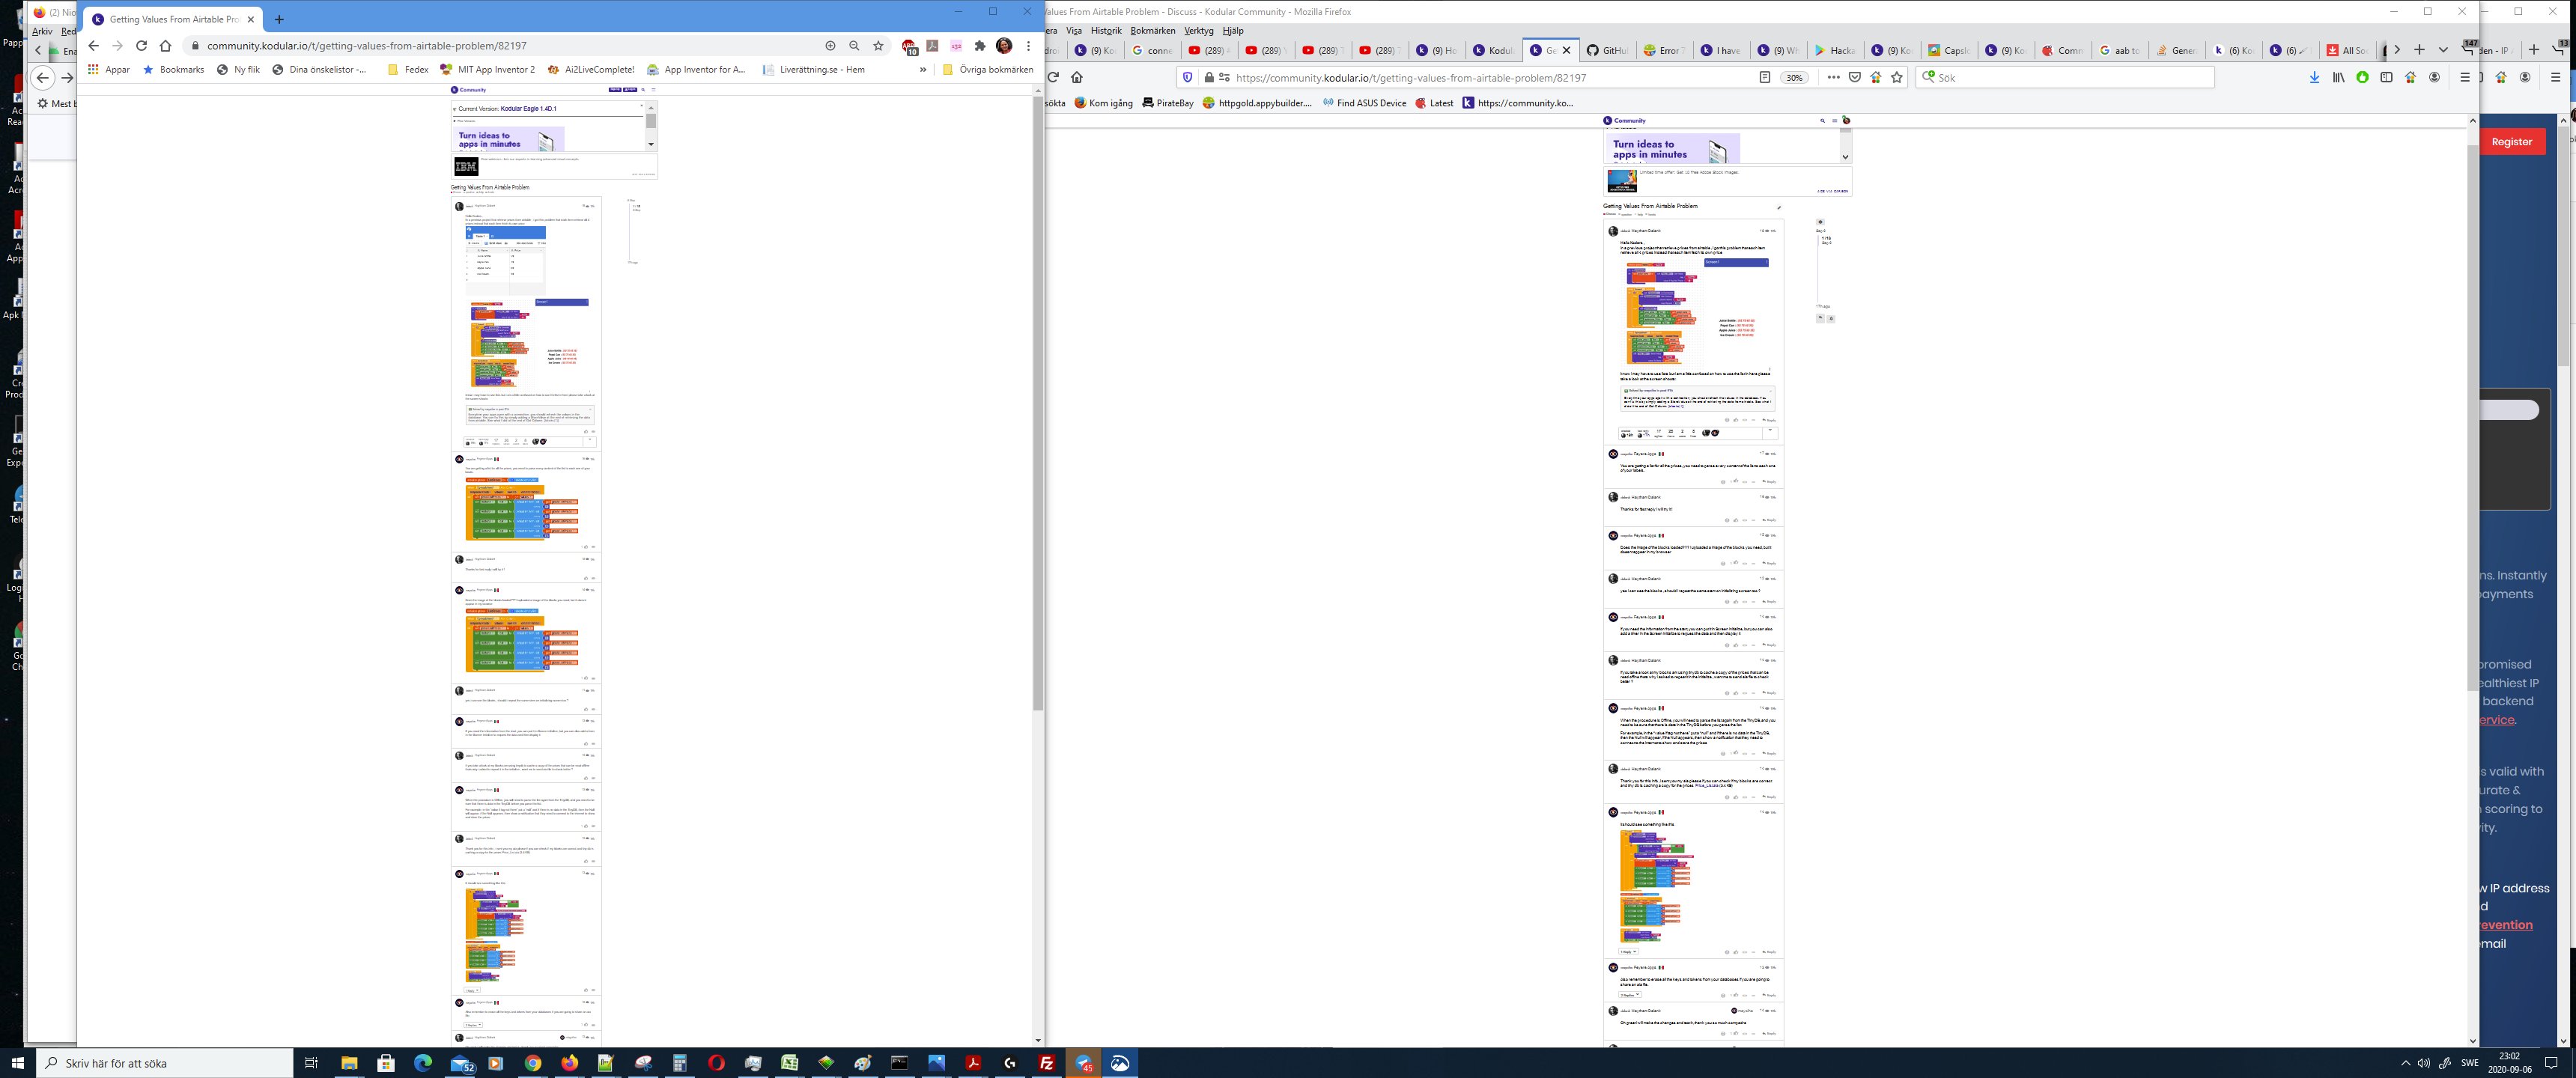This screenshot has width=2576, height=1078.
Task: Open the Firefox library icon
Action: [x=2338, y=77]
